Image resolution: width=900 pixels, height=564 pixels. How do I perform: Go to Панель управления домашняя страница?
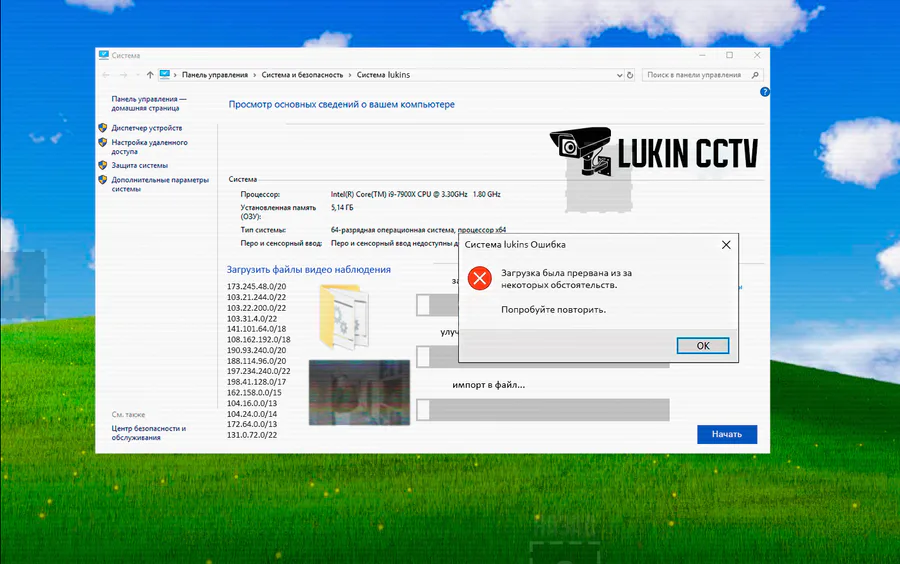coord(149,103)
